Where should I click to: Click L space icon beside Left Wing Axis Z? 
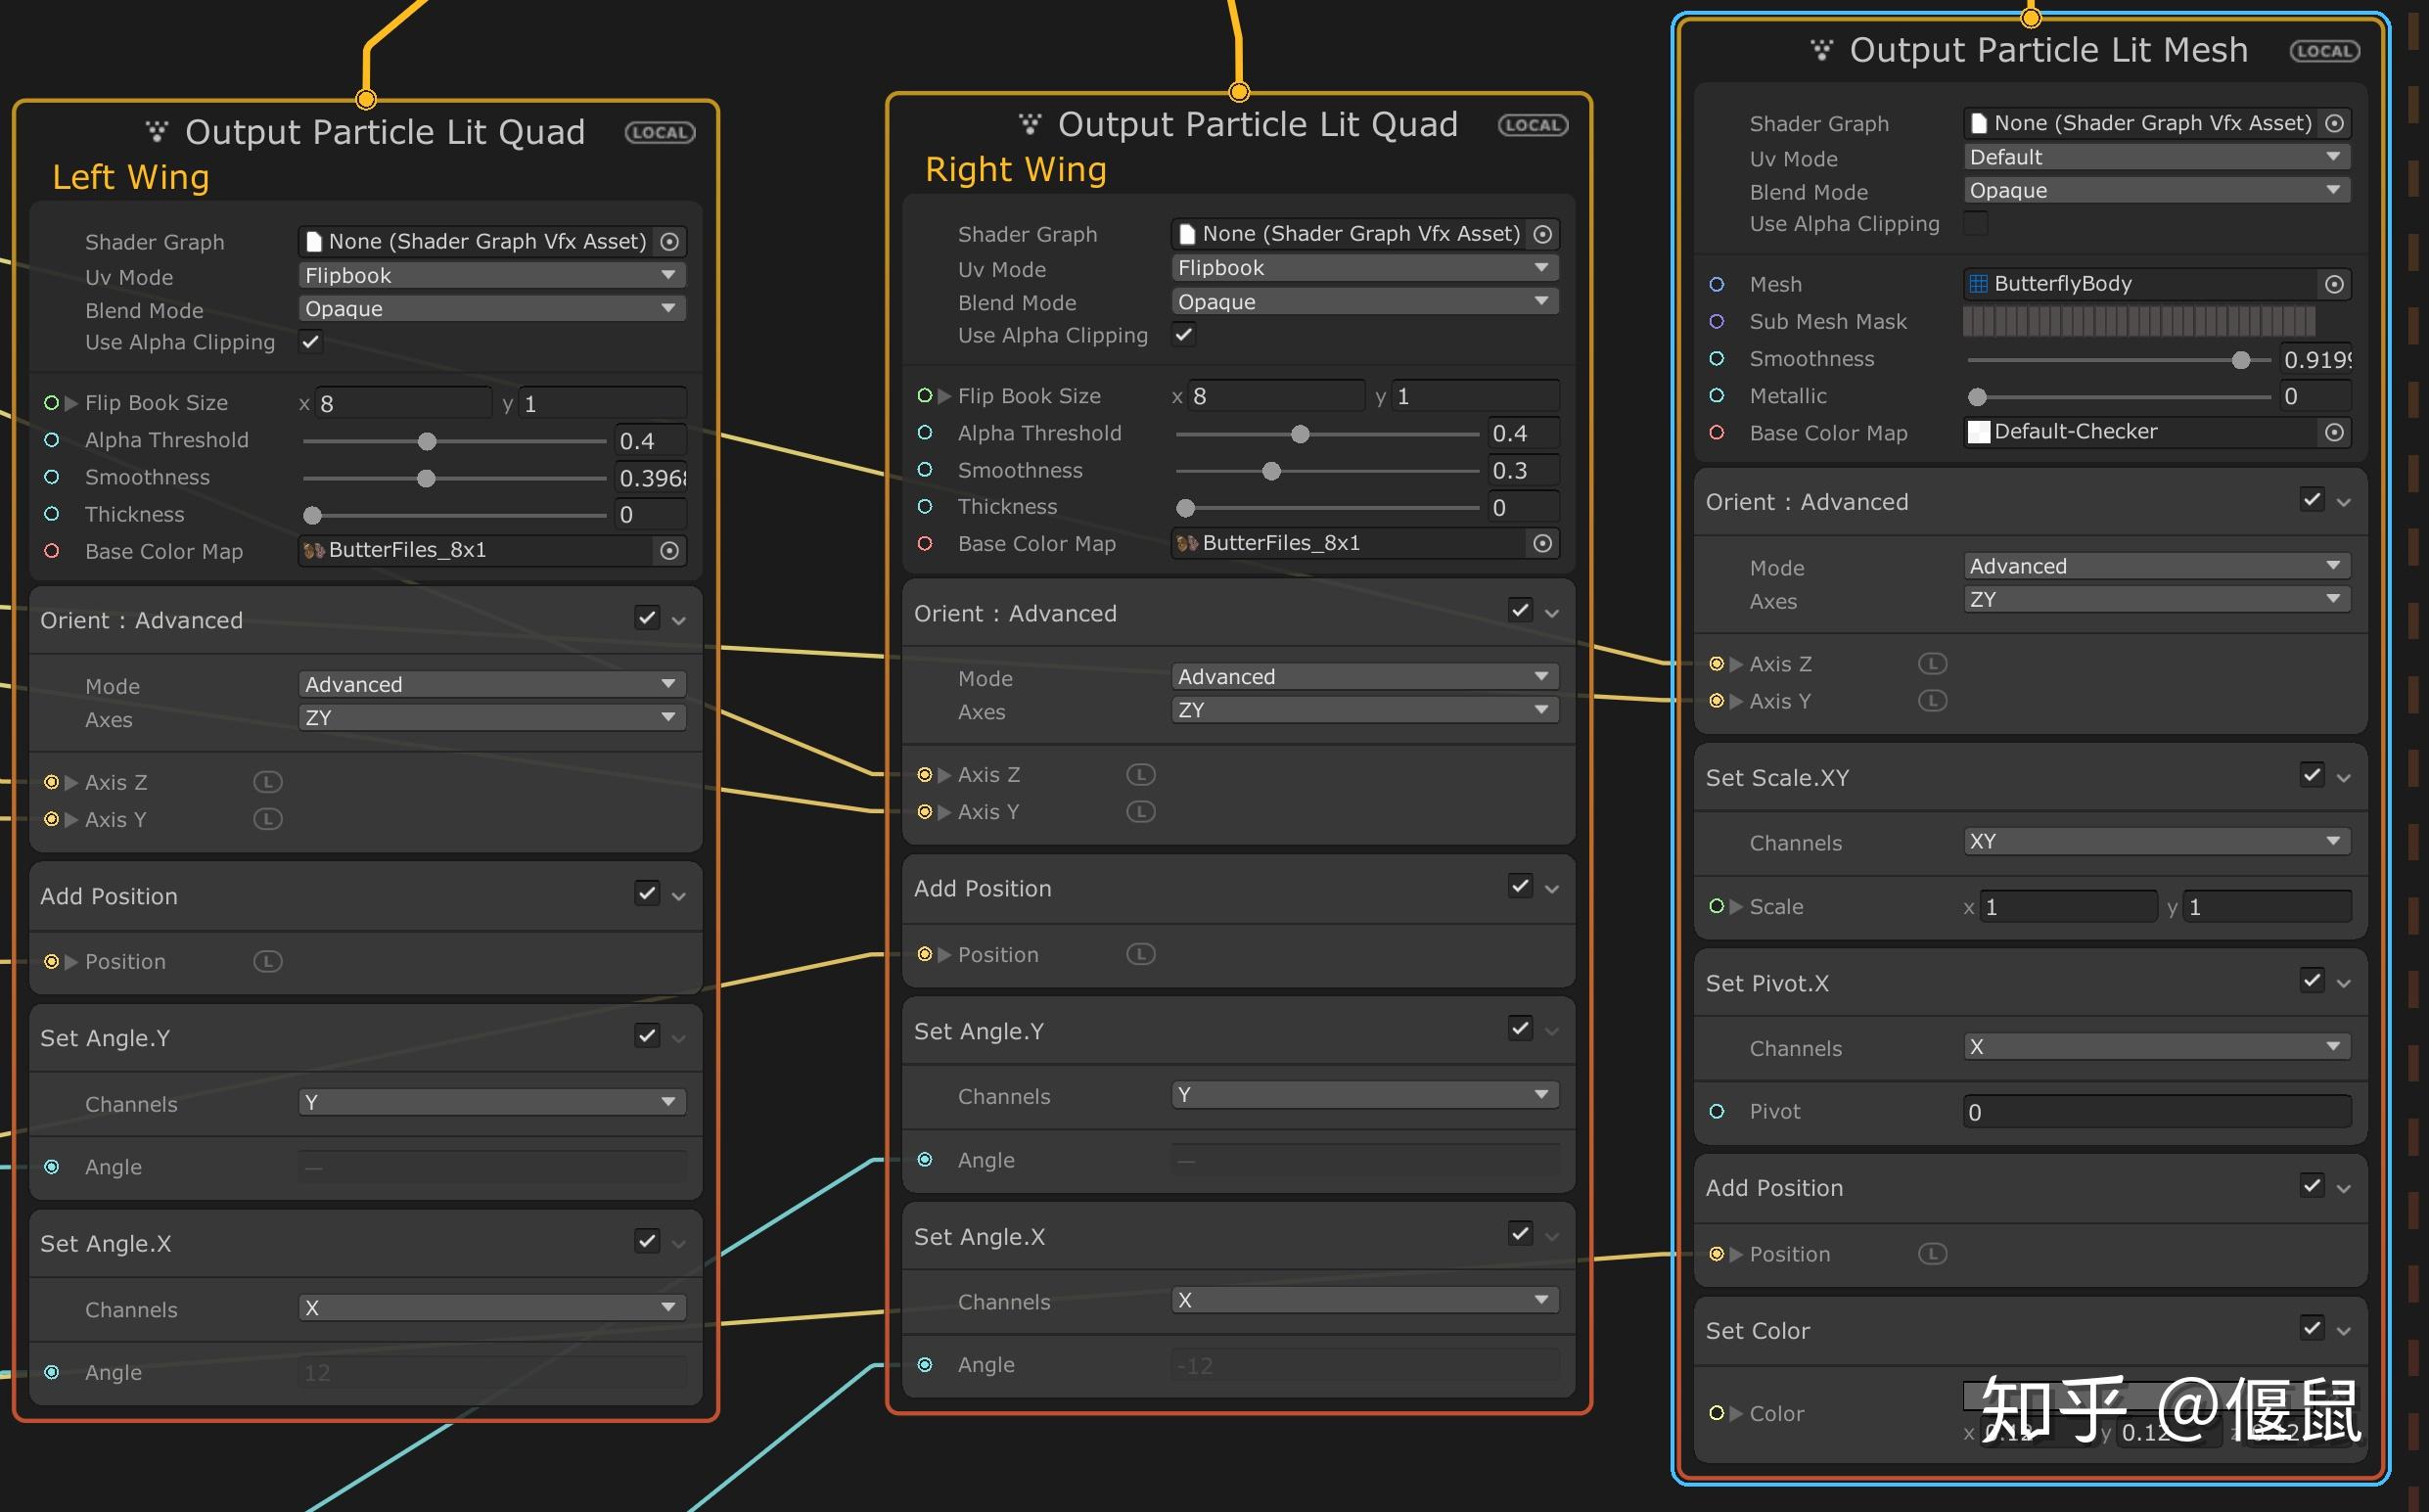(x=267, y=782)
